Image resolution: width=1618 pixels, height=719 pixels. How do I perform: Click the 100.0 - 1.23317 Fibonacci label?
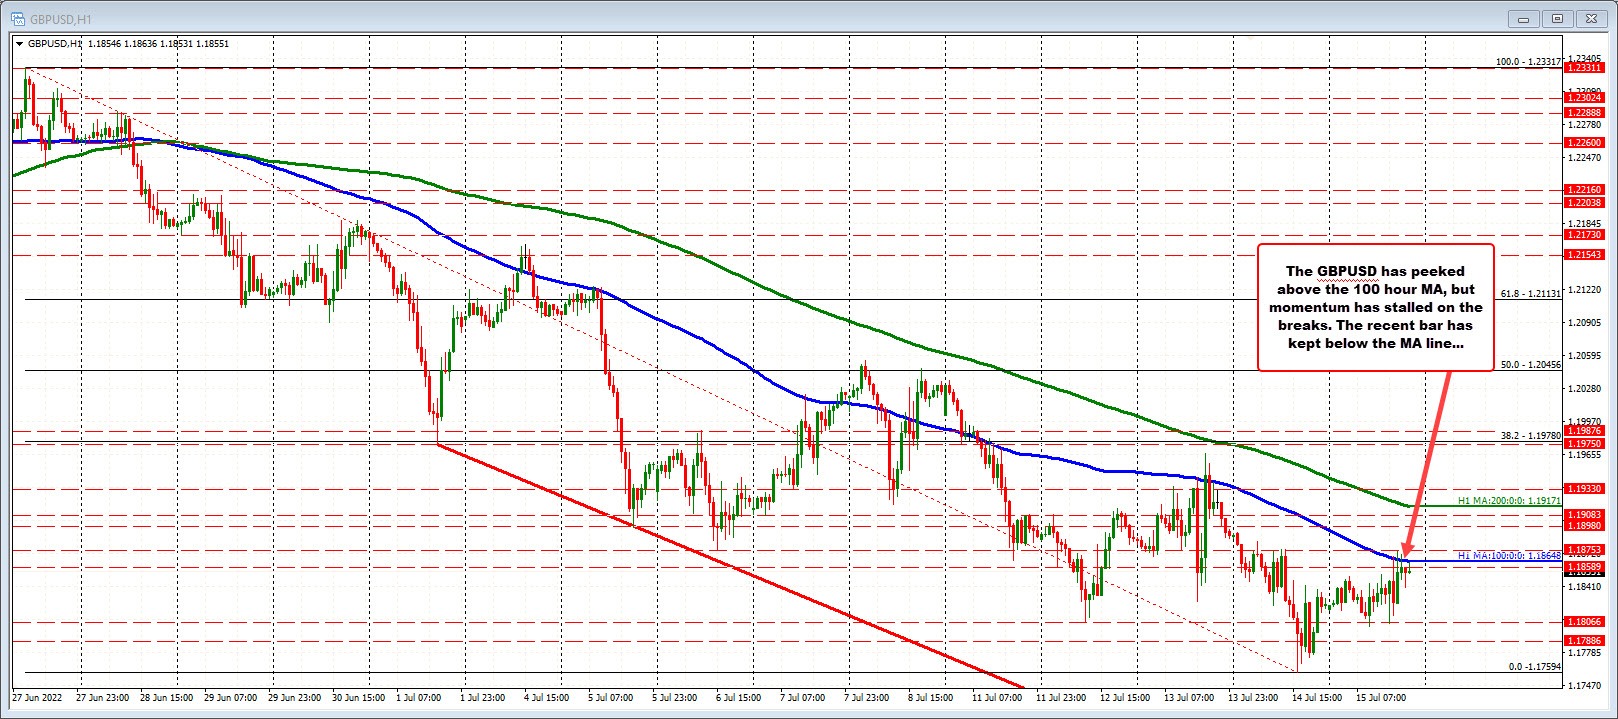click(1528, 61)
